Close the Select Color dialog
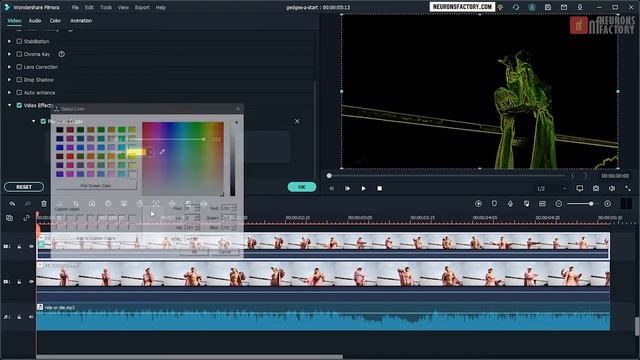640x360 pixels. 238,109
